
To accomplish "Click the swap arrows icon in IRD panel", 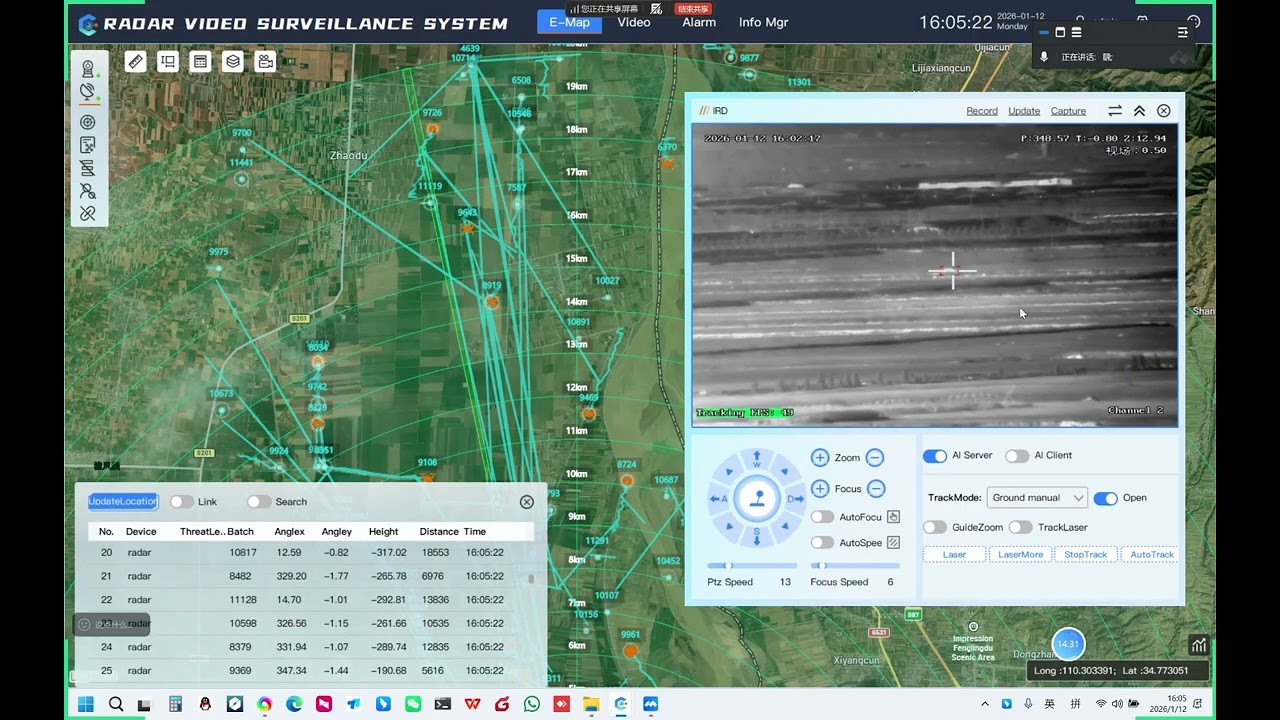I will point(1115,111).
